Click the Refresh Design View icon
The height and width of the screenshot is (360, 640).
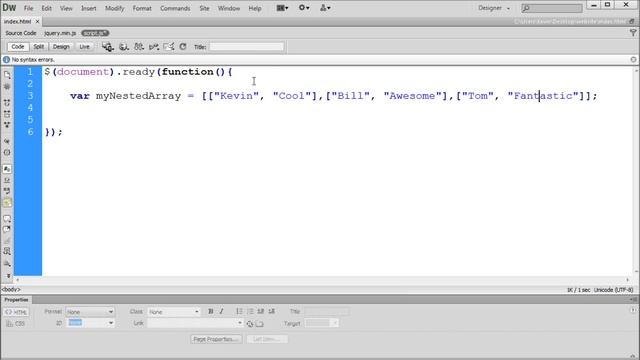(183, 47)
